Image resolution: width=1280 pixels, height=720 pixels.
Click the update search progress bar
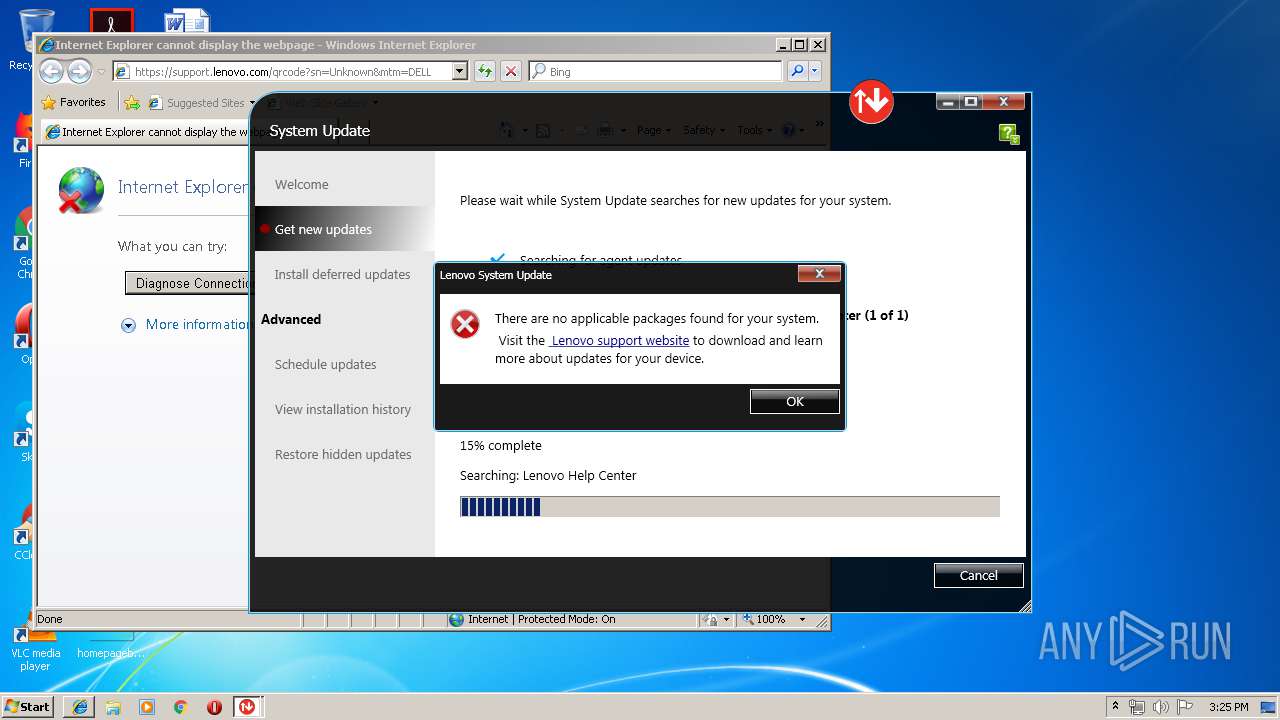coord(729,507)
